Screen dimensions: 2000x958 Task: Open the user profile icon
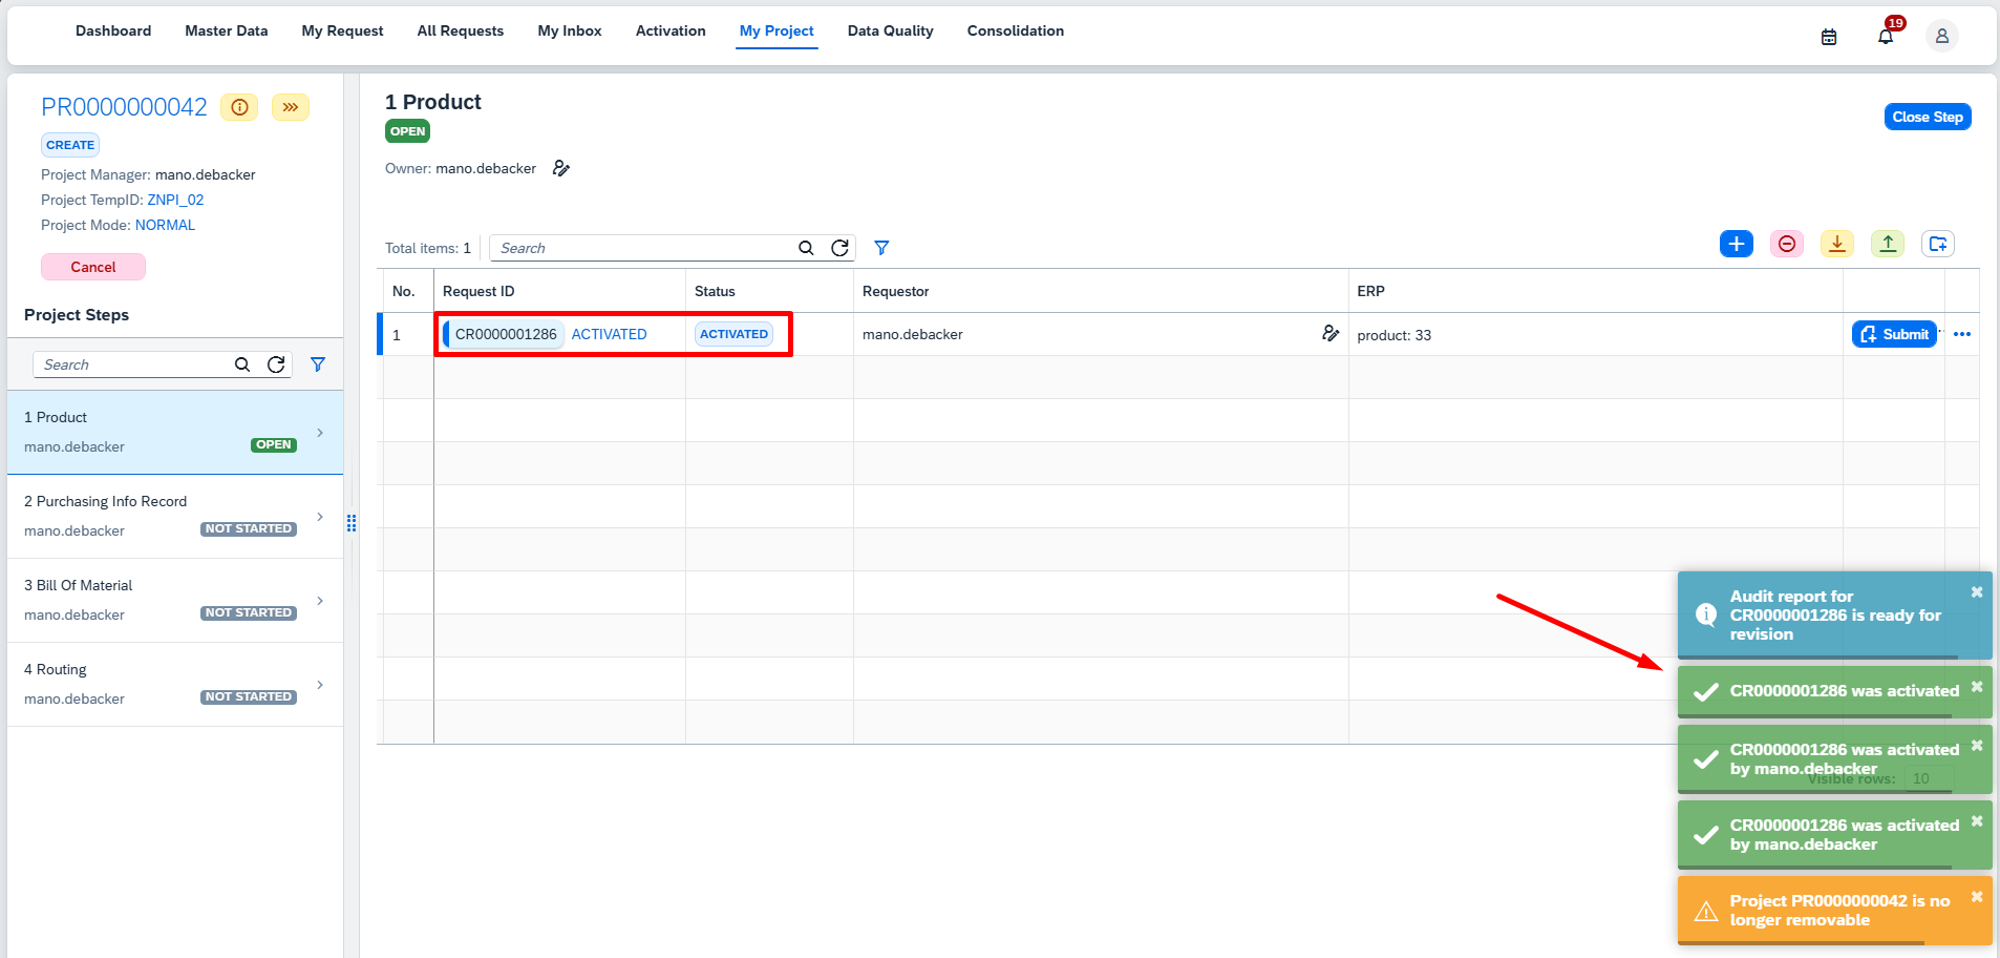pos(1942,36)
